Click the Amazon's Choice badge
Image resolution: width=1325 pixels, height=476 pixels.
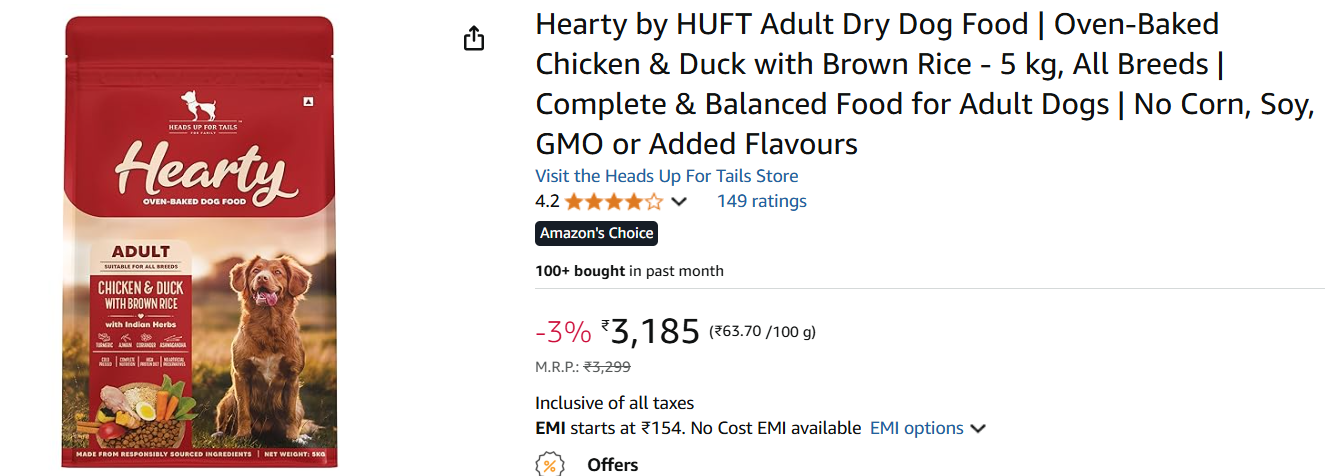[x=596, y=233]
